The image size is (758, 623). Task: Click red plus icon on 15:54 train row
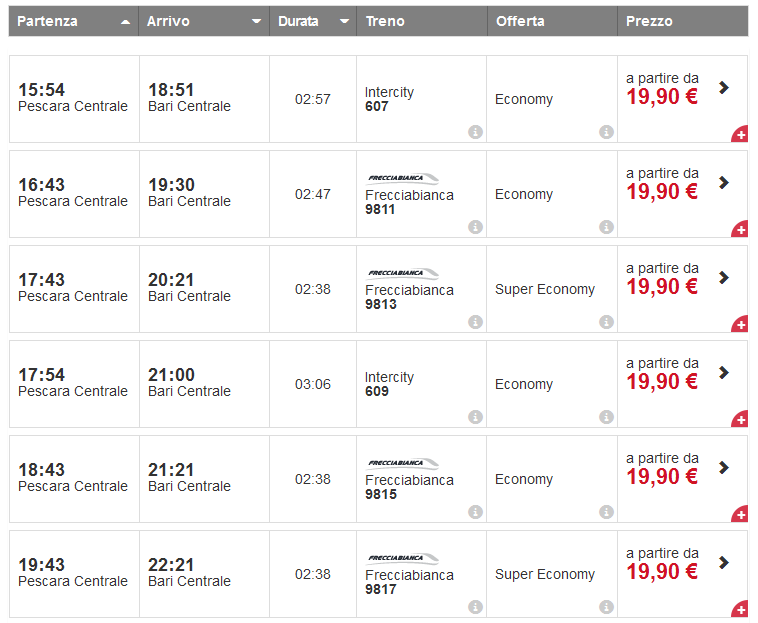(x=740, y=135)
